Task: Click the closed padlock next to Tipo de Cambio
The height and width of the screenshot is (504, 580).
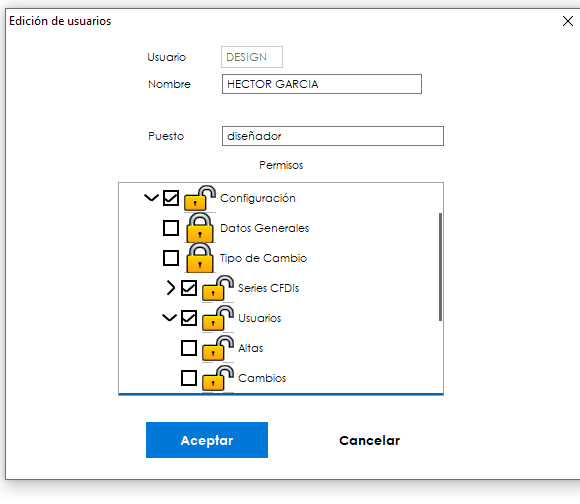Action: 200,258
